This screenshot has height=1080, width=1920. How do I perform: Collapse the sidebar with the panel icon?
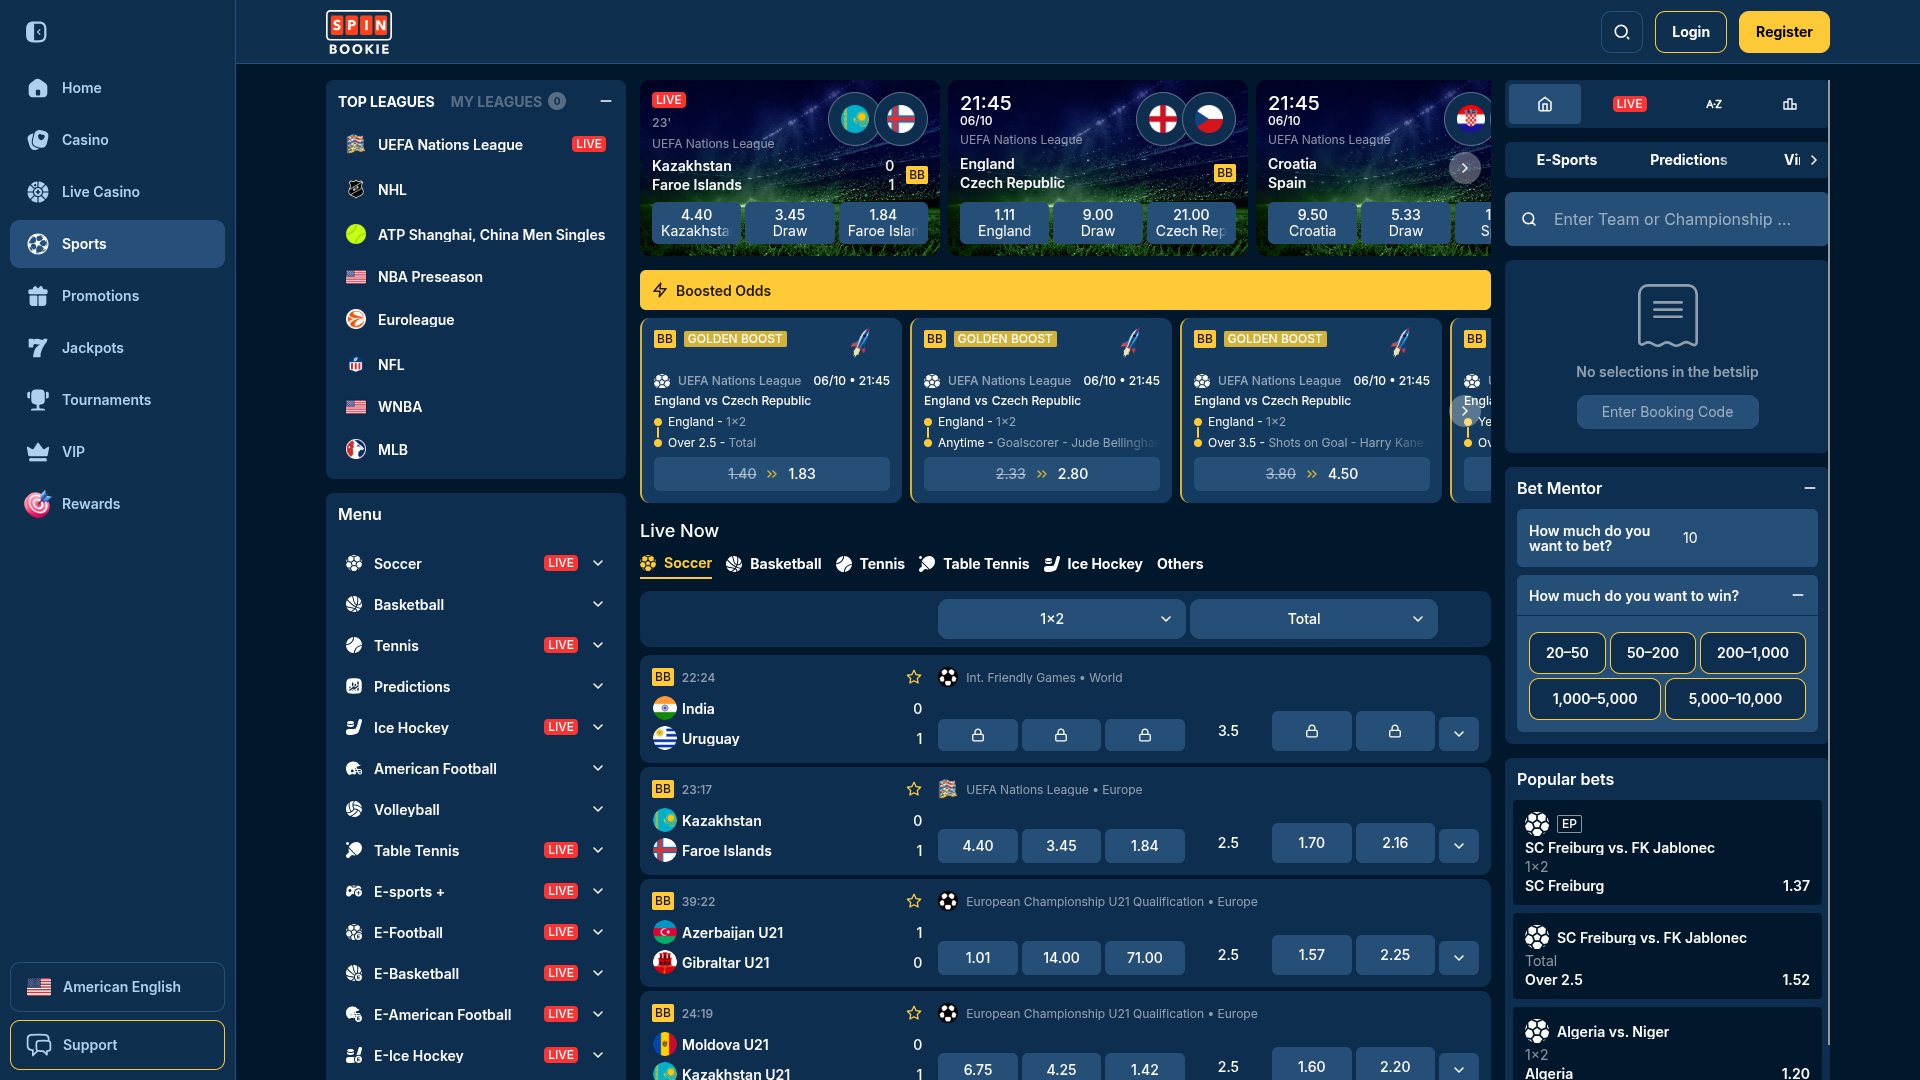[x=37, y=32]
